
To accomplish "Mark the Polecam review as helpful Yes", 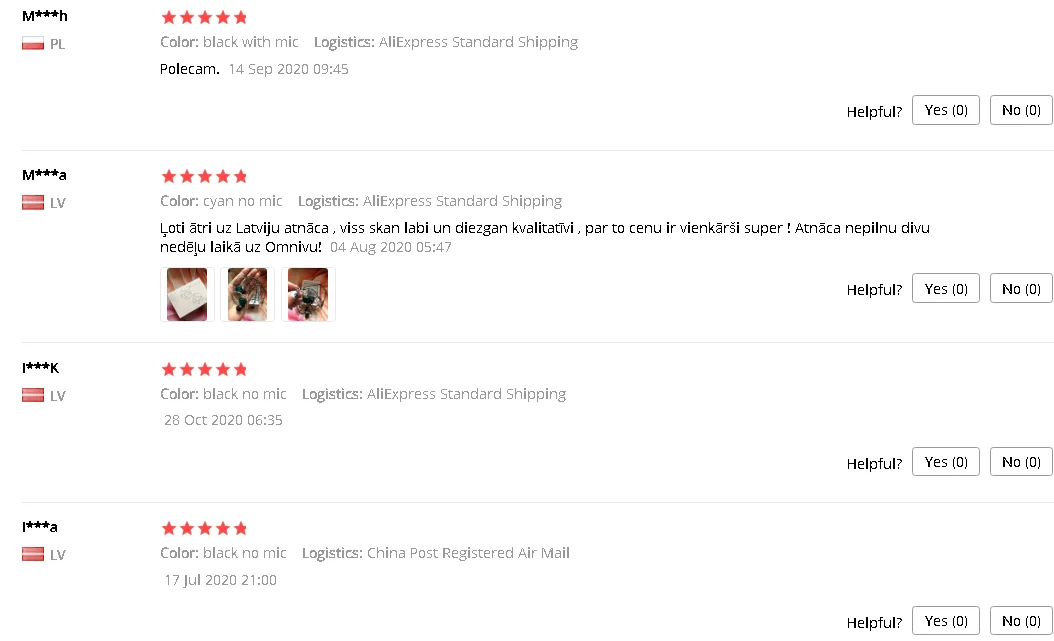I will (946, 110).
